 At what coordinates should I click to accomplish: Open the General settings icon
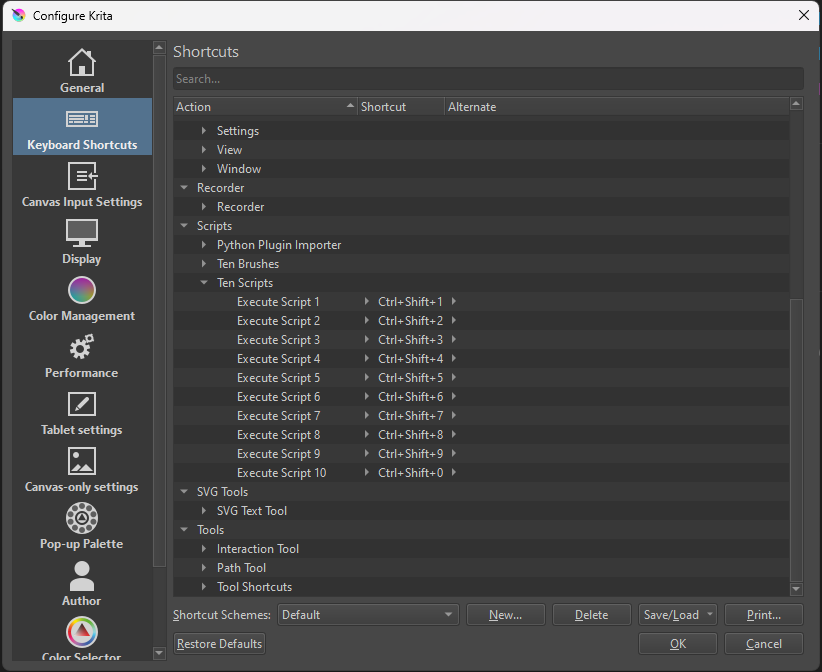[81, 63]
